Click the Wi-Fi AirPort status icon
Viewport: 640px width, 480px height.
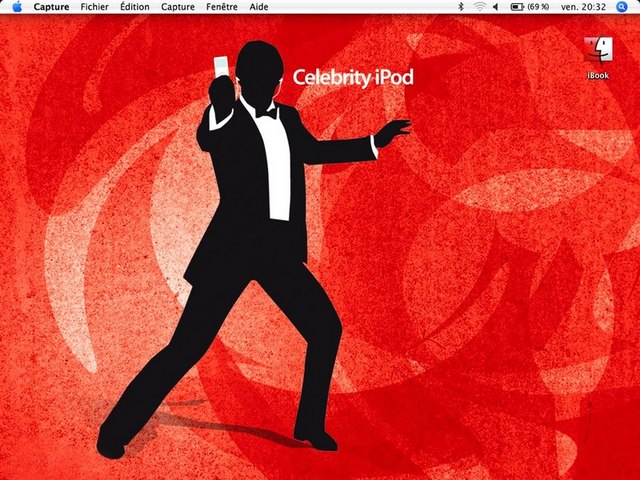480,7
